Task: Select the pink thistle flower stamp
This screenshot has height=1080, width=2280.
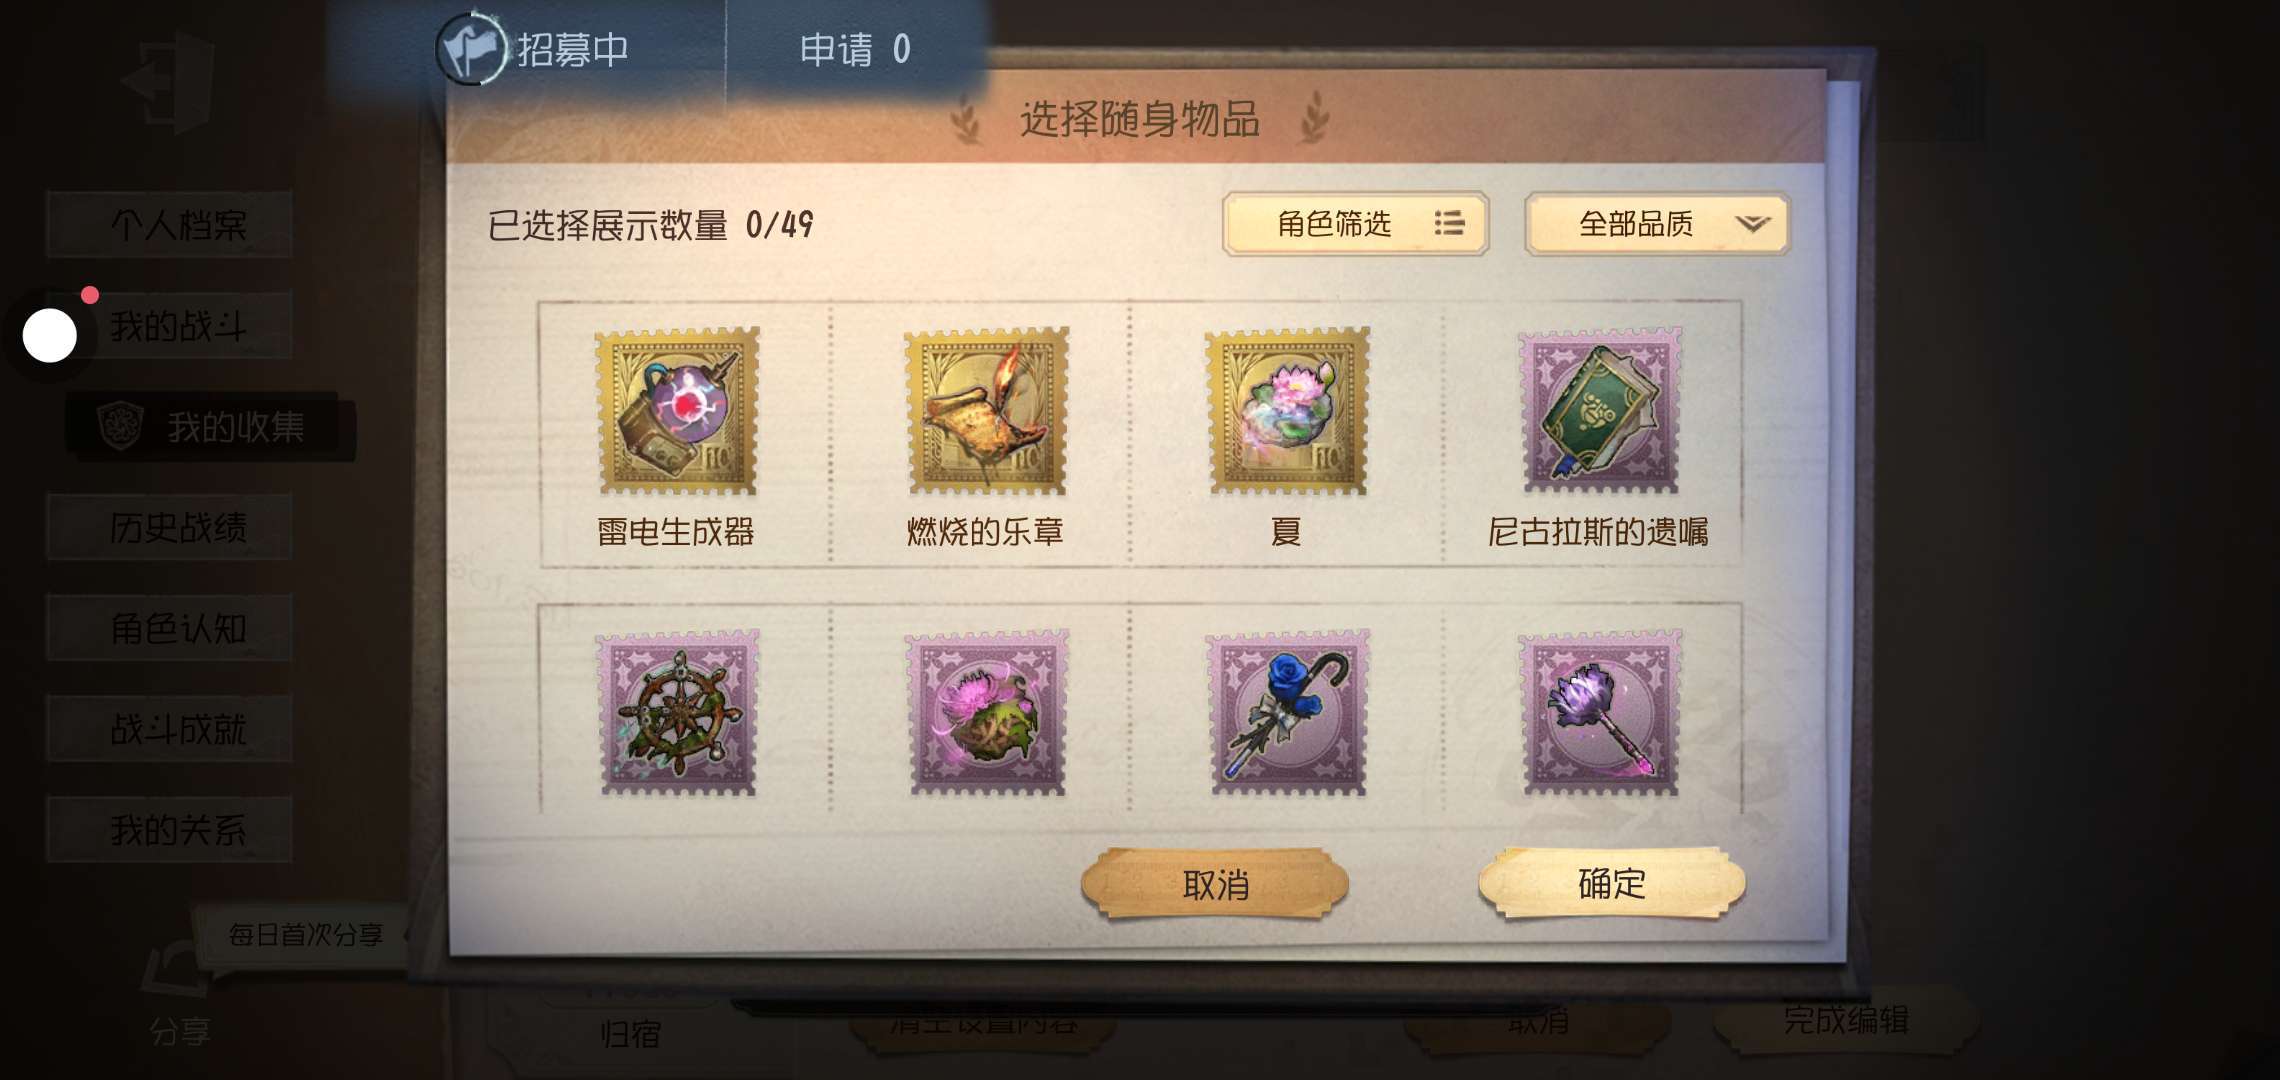Action: click(986, 713)
